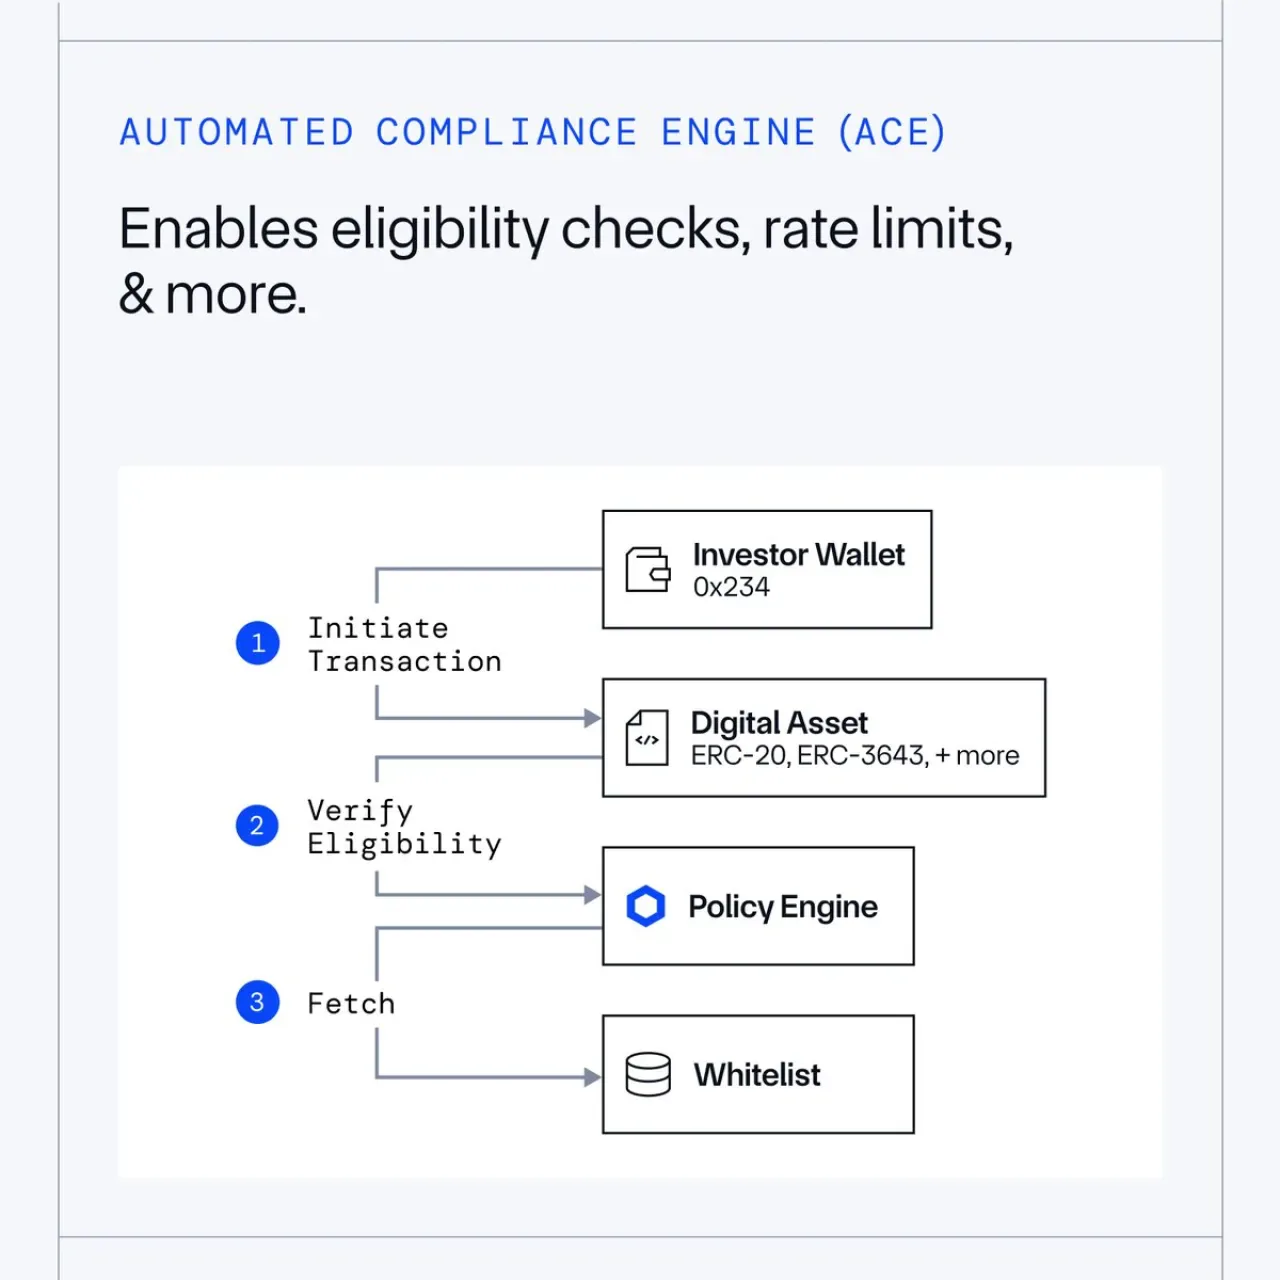Image resolution: width=1280 pixels, height=1280 pixels.
Task: Click the arrowhead pointing into Policy Engine box
Action: tap(592, 895)
